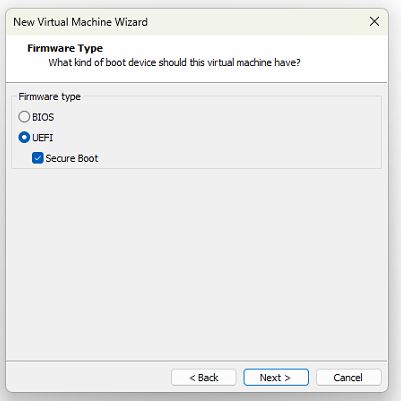Click the New Virtual Machine Wizard title bar
The width and height of the screenshot is (401, 401).
[187, 22]
